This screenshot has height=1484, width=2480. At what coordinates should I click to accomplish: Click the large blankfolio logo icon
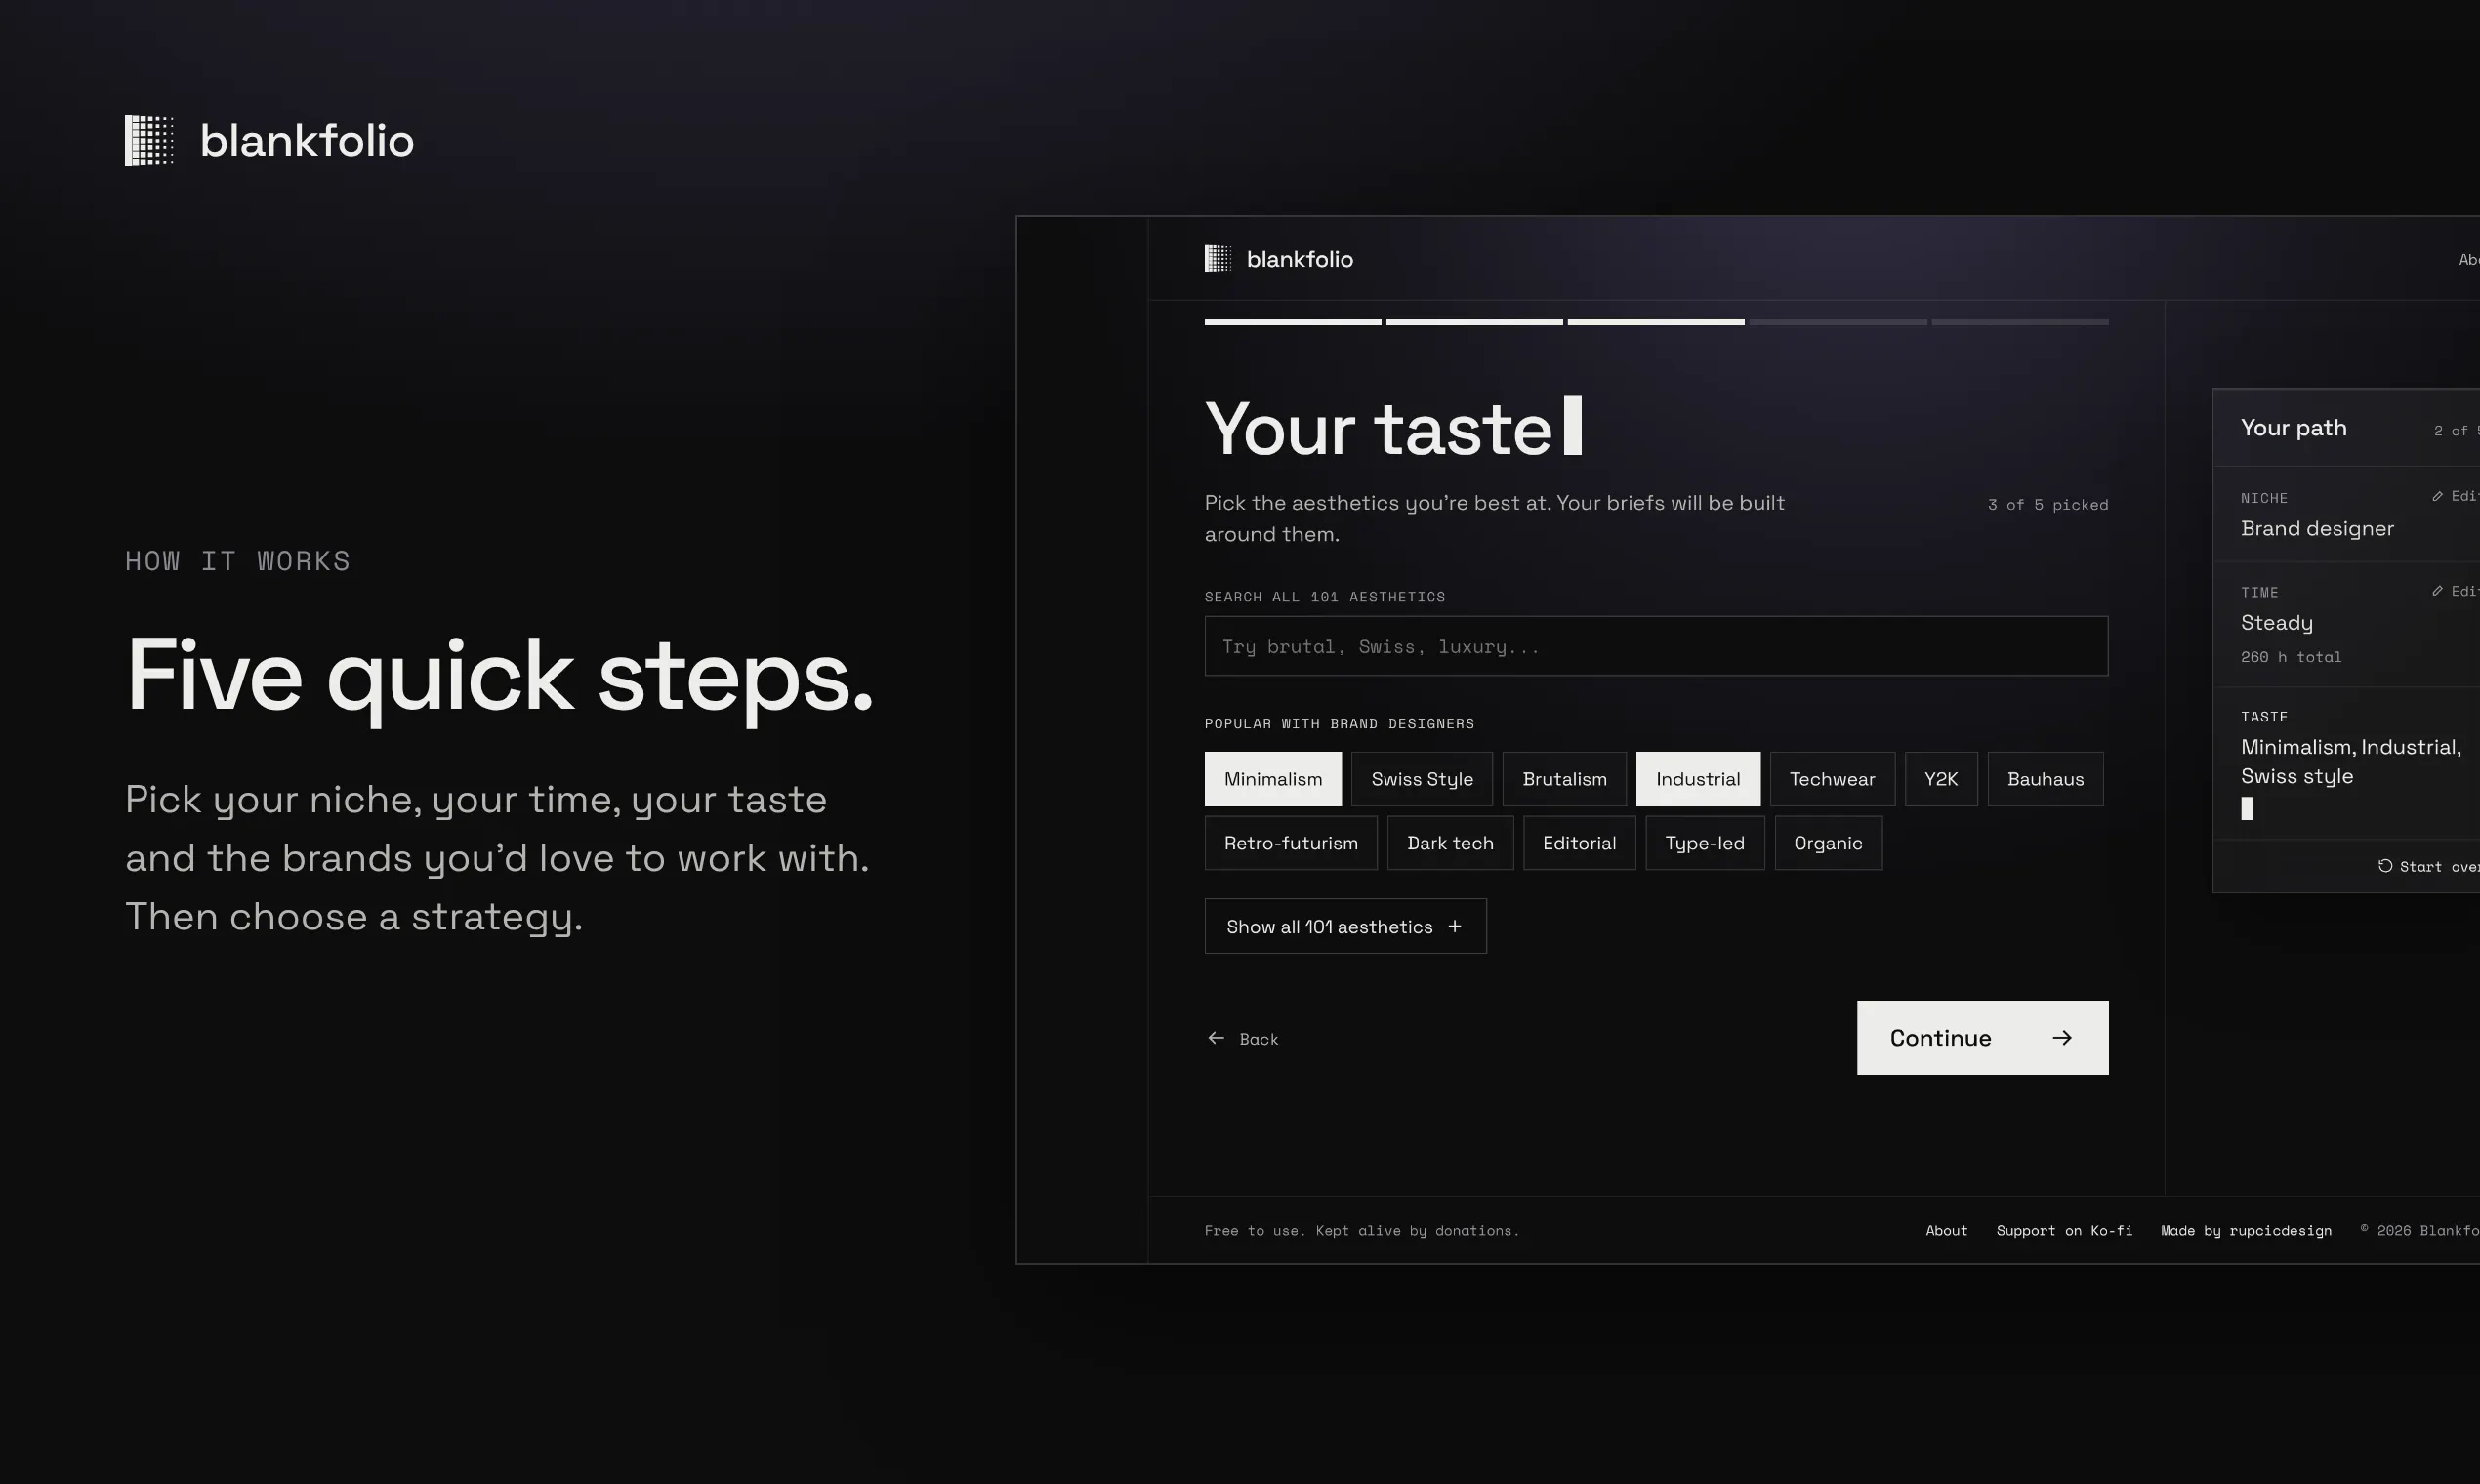(149, 140)
